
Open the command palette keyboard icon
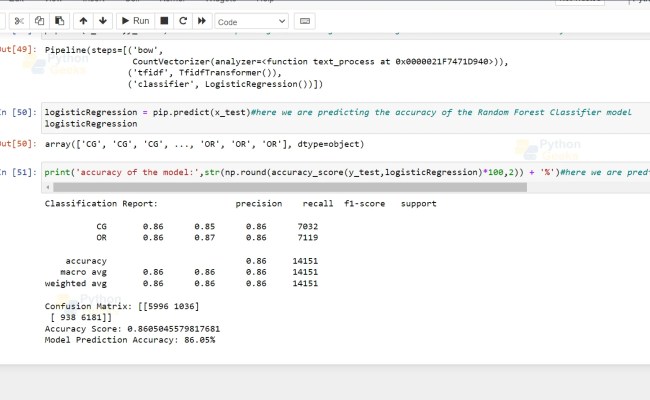click(305, 21)
